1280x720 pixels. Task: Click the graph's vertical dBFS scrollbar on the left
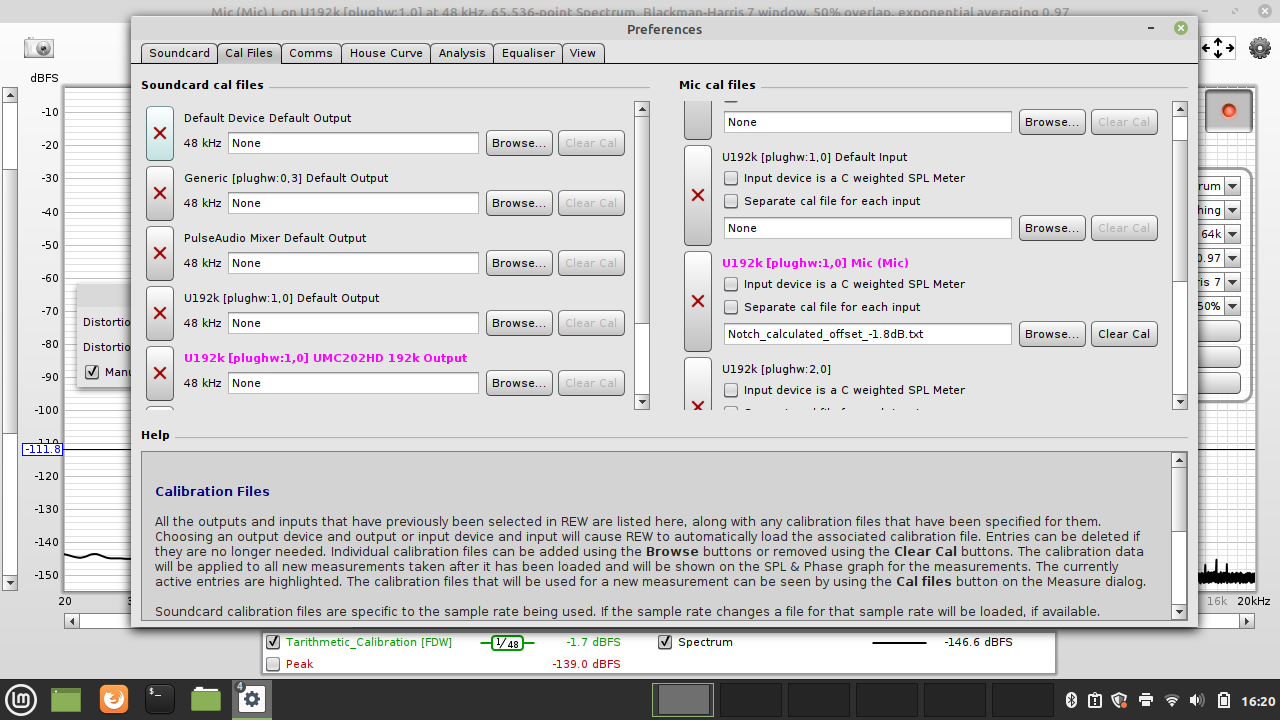tap(10, 339)
